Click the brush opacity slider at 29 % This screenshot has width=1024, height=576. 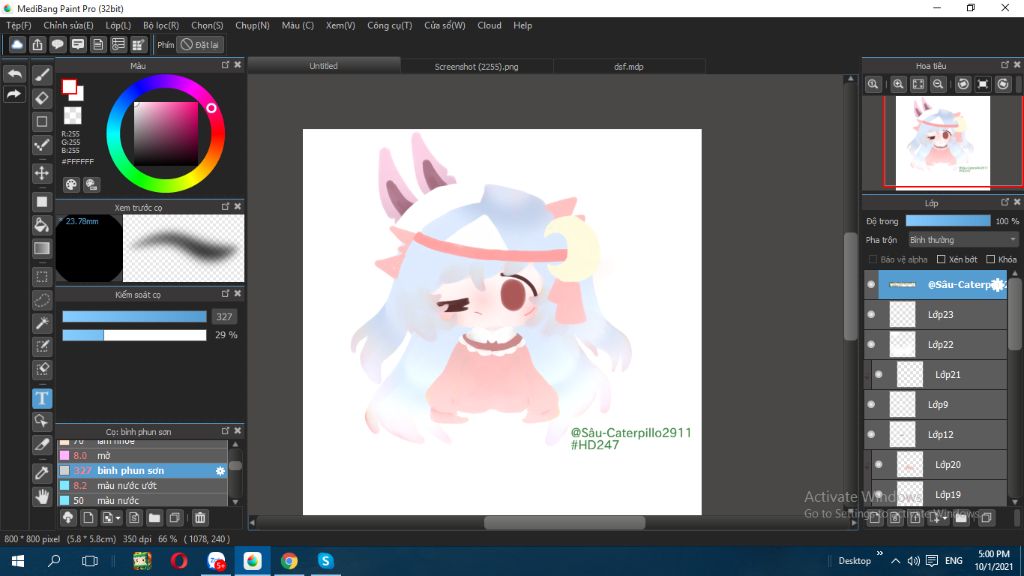click(135, 335)
